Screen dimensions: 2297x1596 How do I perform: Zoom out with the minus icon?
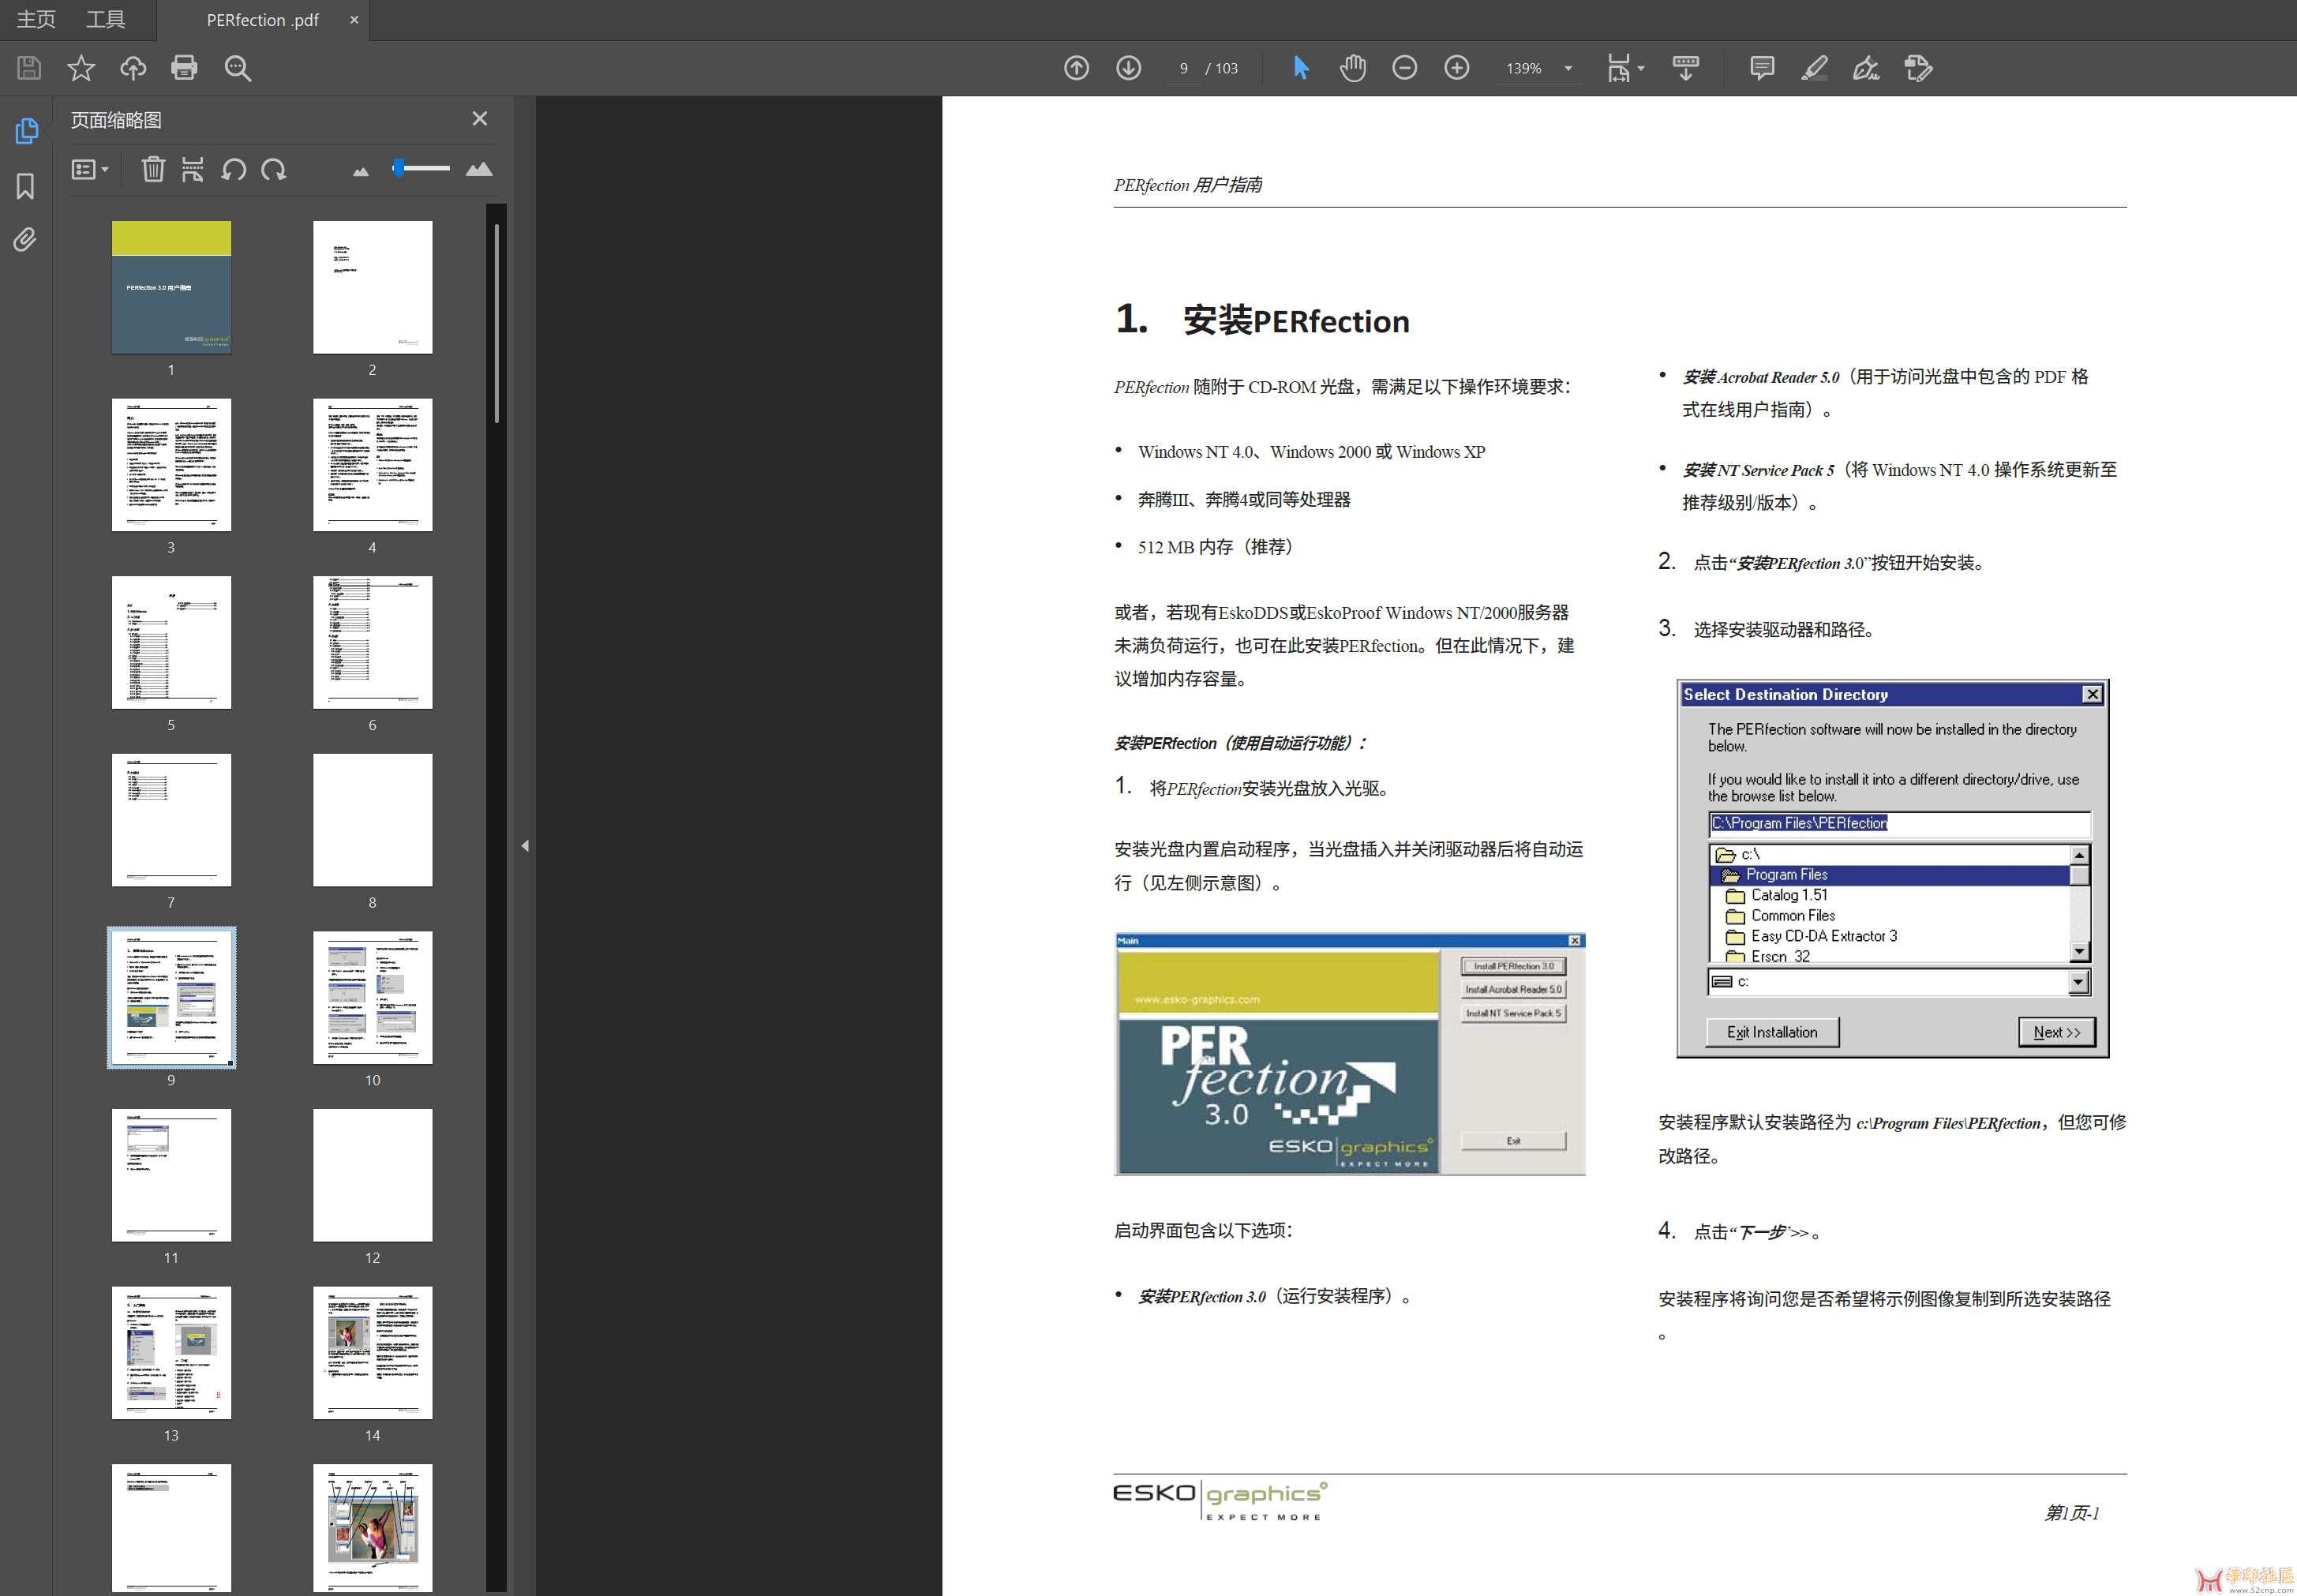tap(1404, 68)
